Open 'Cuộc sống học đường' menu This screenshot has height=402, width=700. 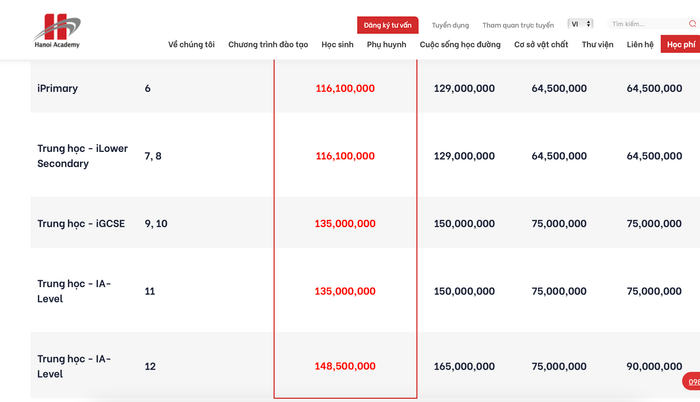coord(460,45)
